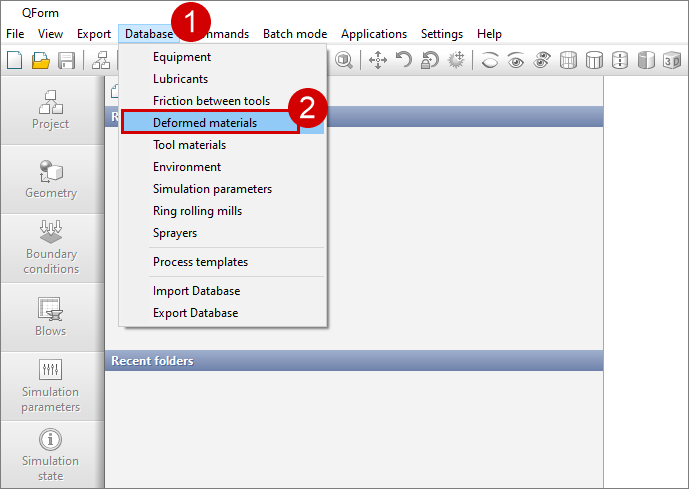Select Deformed materials from Database menu

tap(205, 123)
